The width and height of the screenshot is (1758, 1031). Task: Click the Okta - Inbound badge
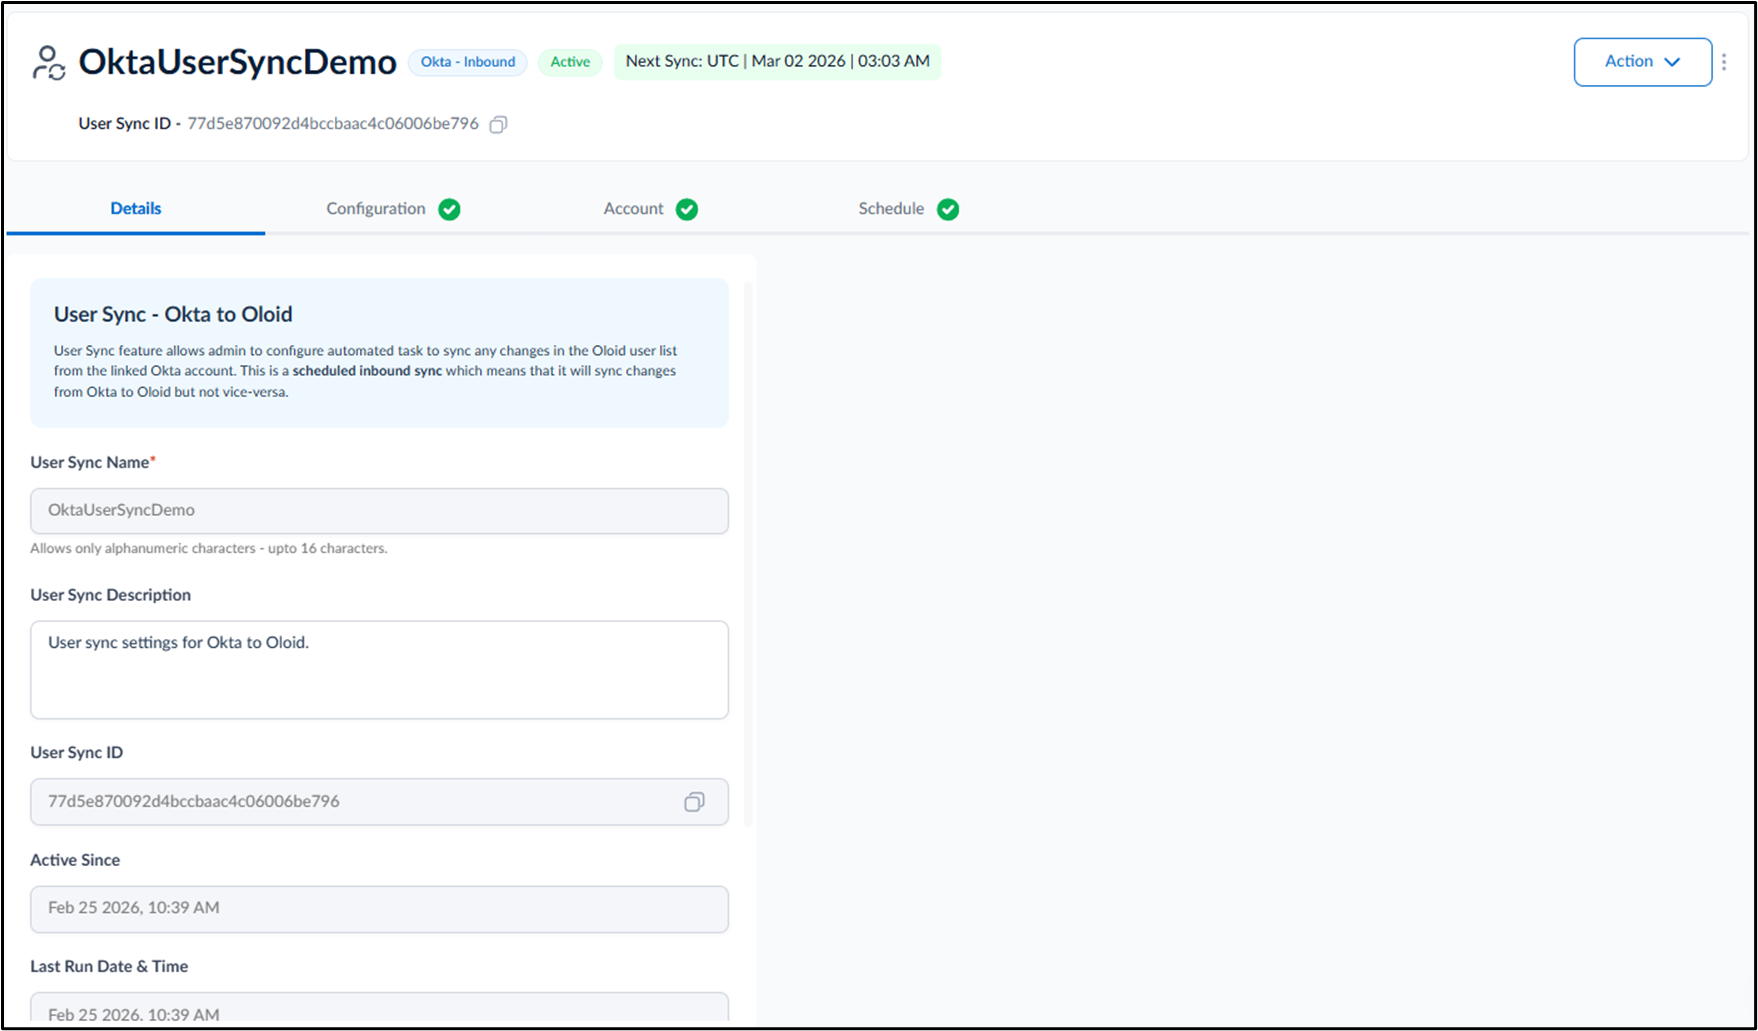468,62
